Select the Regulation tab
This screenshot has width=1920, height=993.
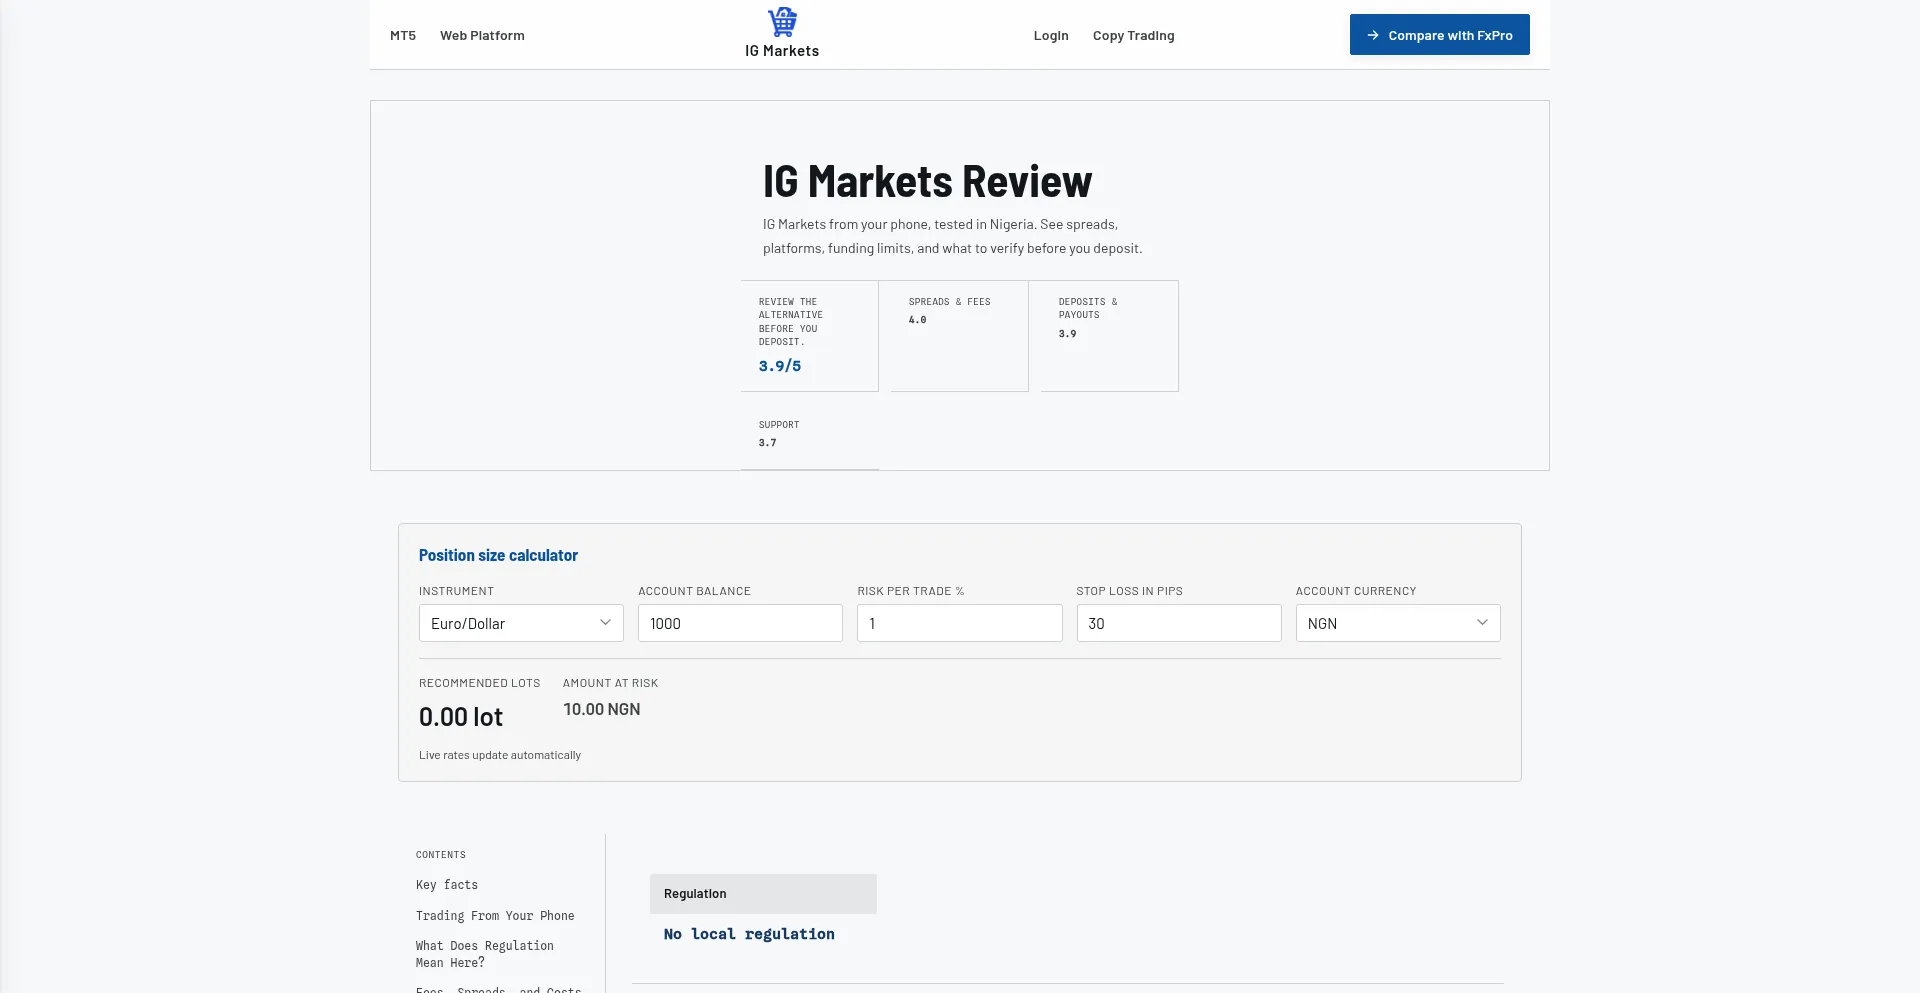pyautogui.click(x=763, y=894)
